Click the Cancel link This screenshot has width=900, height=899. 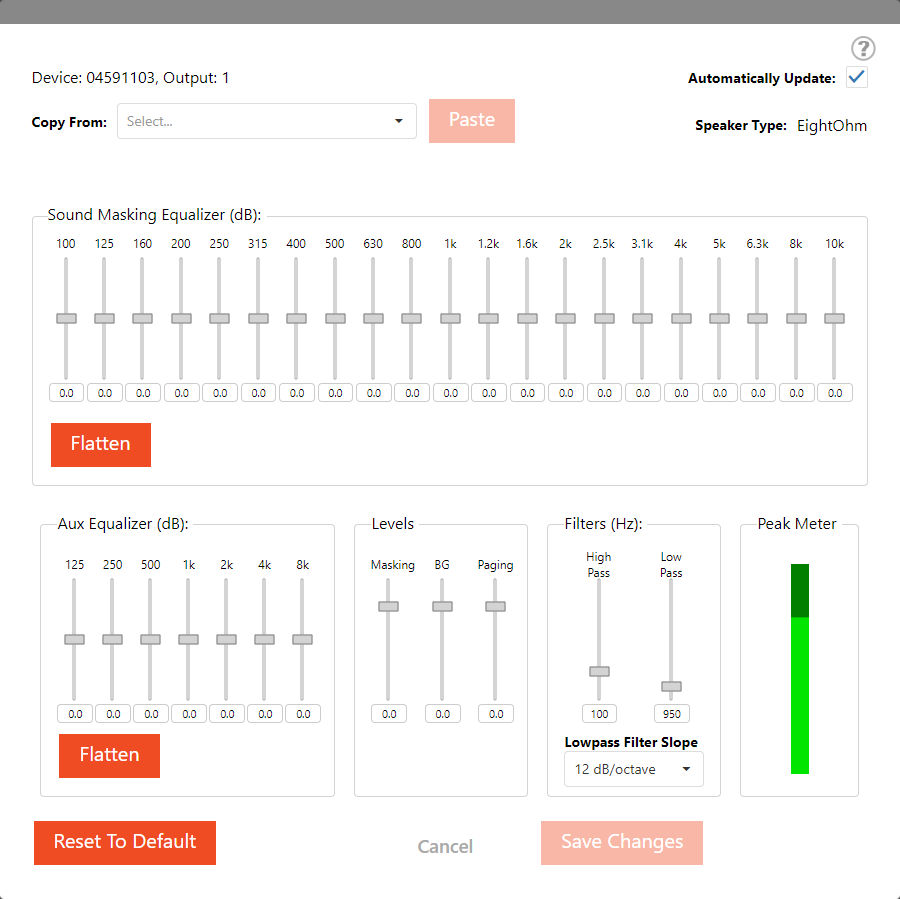(445, 846)
